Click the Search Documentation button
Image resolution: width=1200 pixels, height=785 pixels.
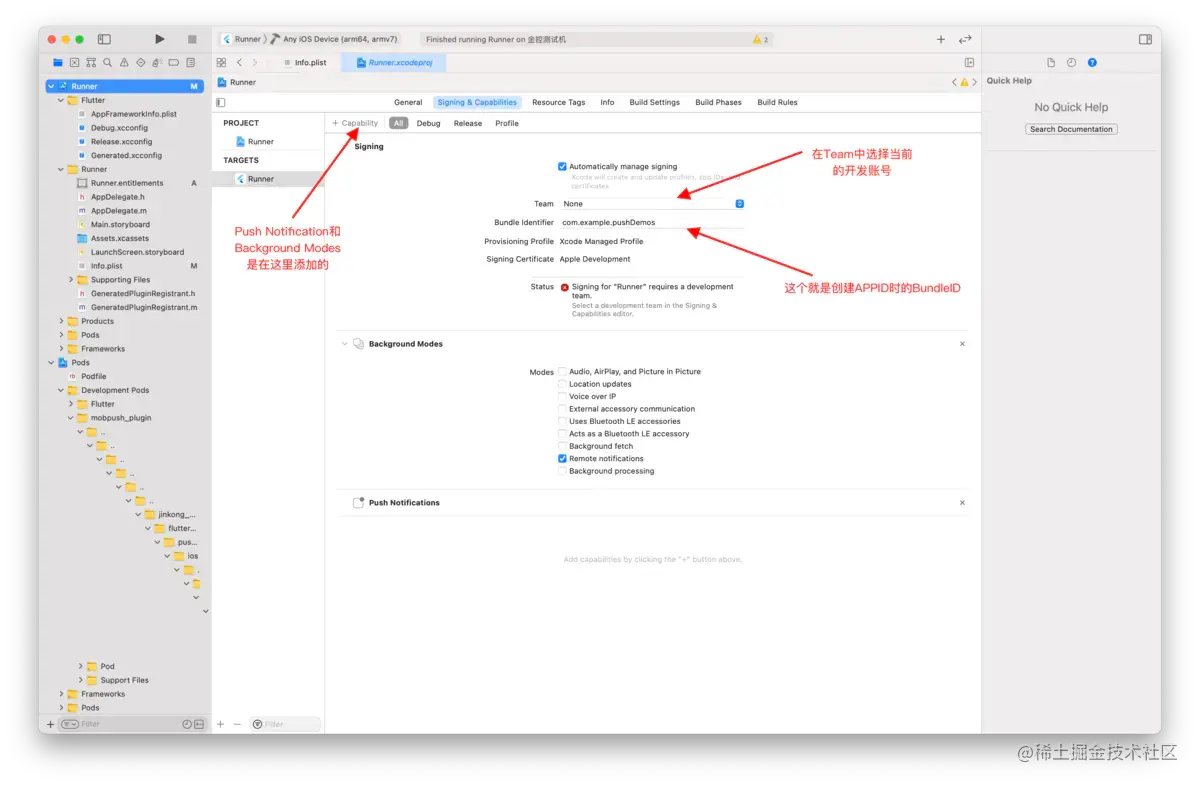1071,129
